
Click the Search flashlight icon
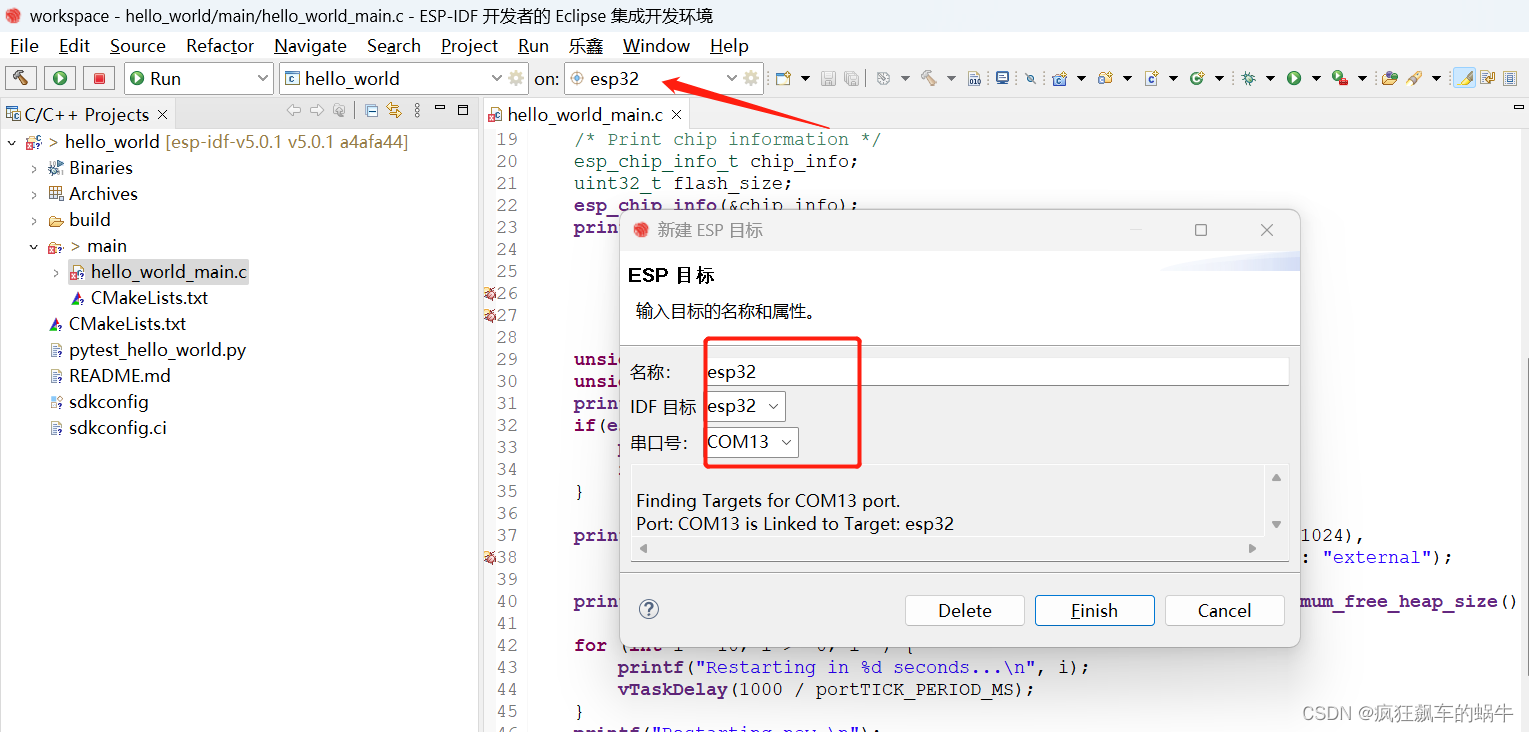1414,78
